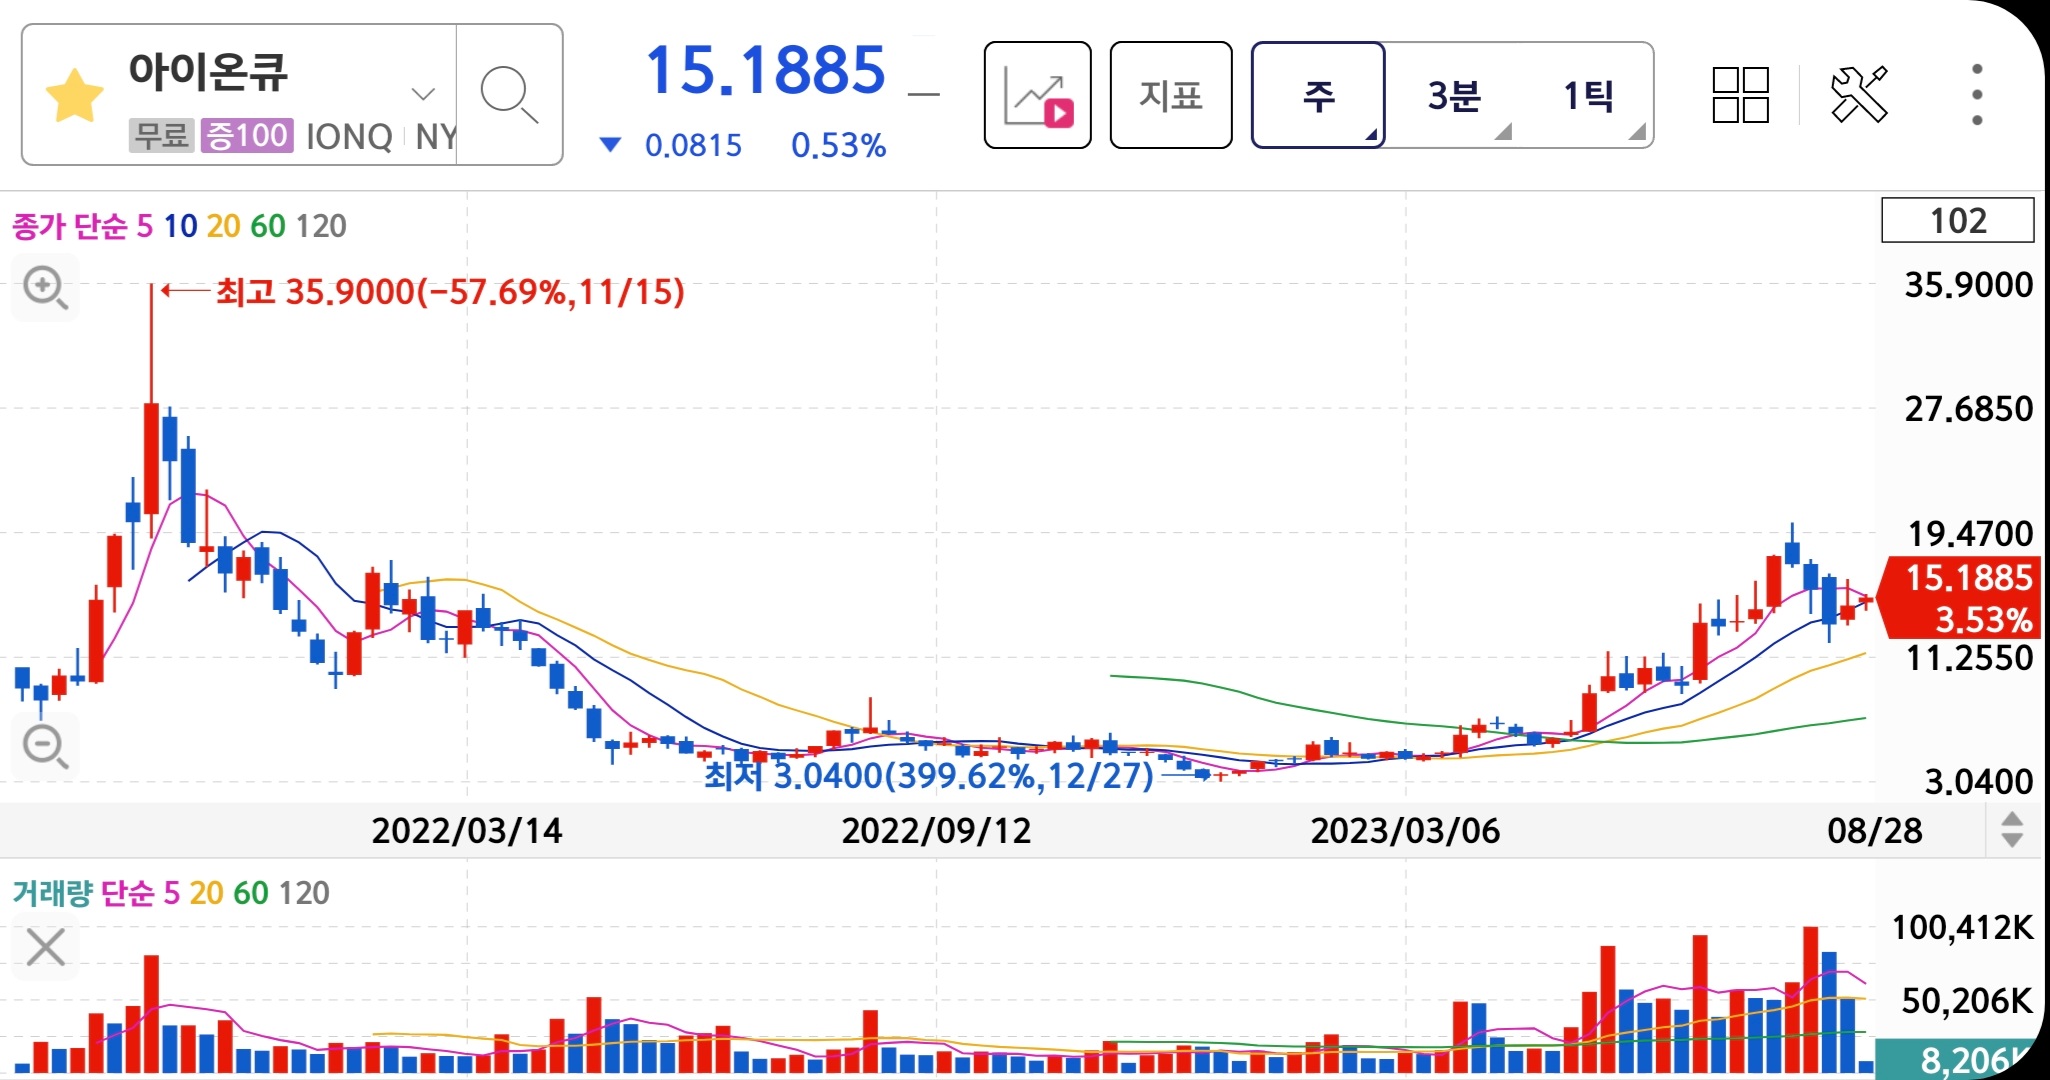Viewport: 2050px width, 1080px height.
Task: Click the 2023/03/06 date label
Action: [x=1405, y=831]
